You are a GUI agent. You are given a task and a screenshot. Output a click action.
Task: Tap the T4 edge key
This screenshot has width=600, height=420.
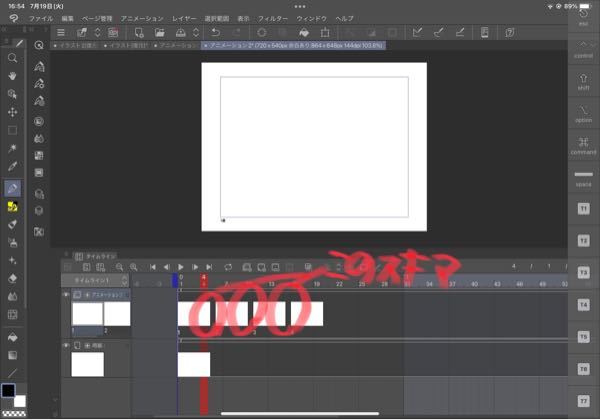[583, 305]
